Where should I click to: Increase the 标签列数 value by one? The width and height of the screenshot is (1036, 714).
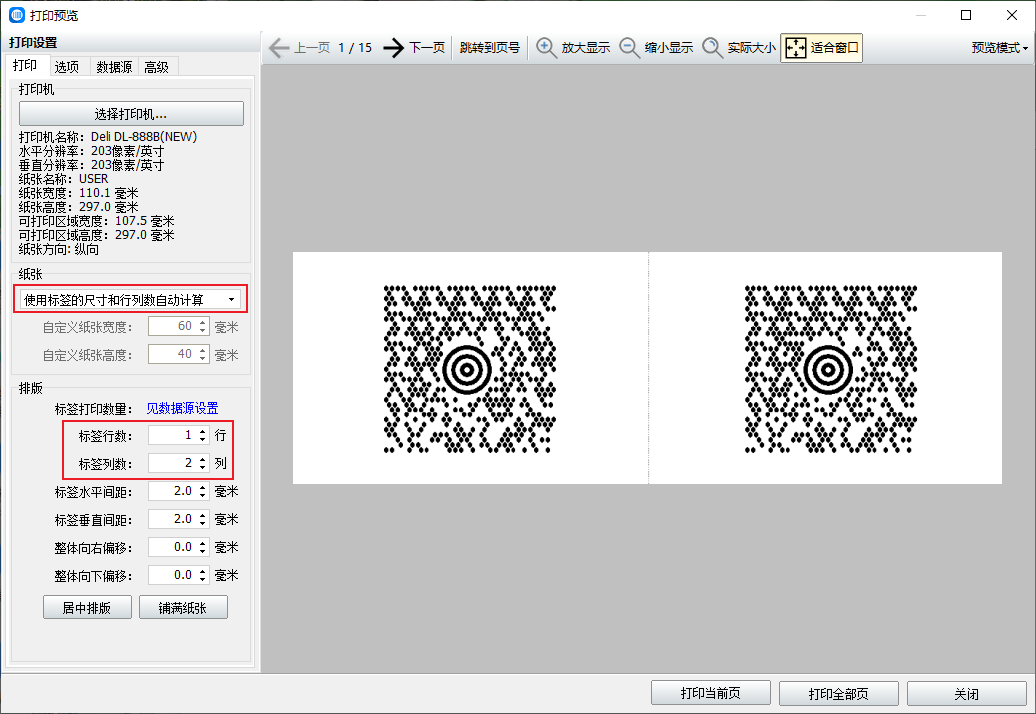(x=203, y=459)
